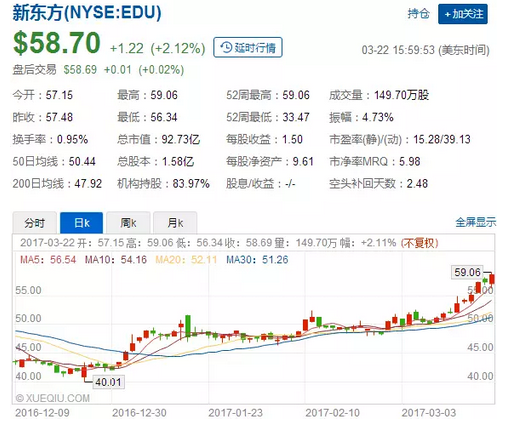Click 最高：59.06 daily high
This screenshot has height=425, width=510.
[x=147, y=95]
